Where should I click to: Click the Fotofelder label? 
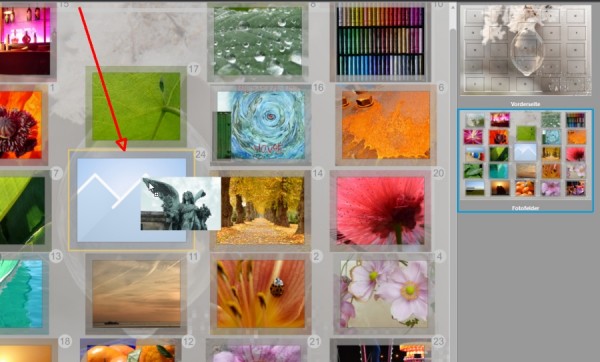pyautogui.click(x=525, y=208)
